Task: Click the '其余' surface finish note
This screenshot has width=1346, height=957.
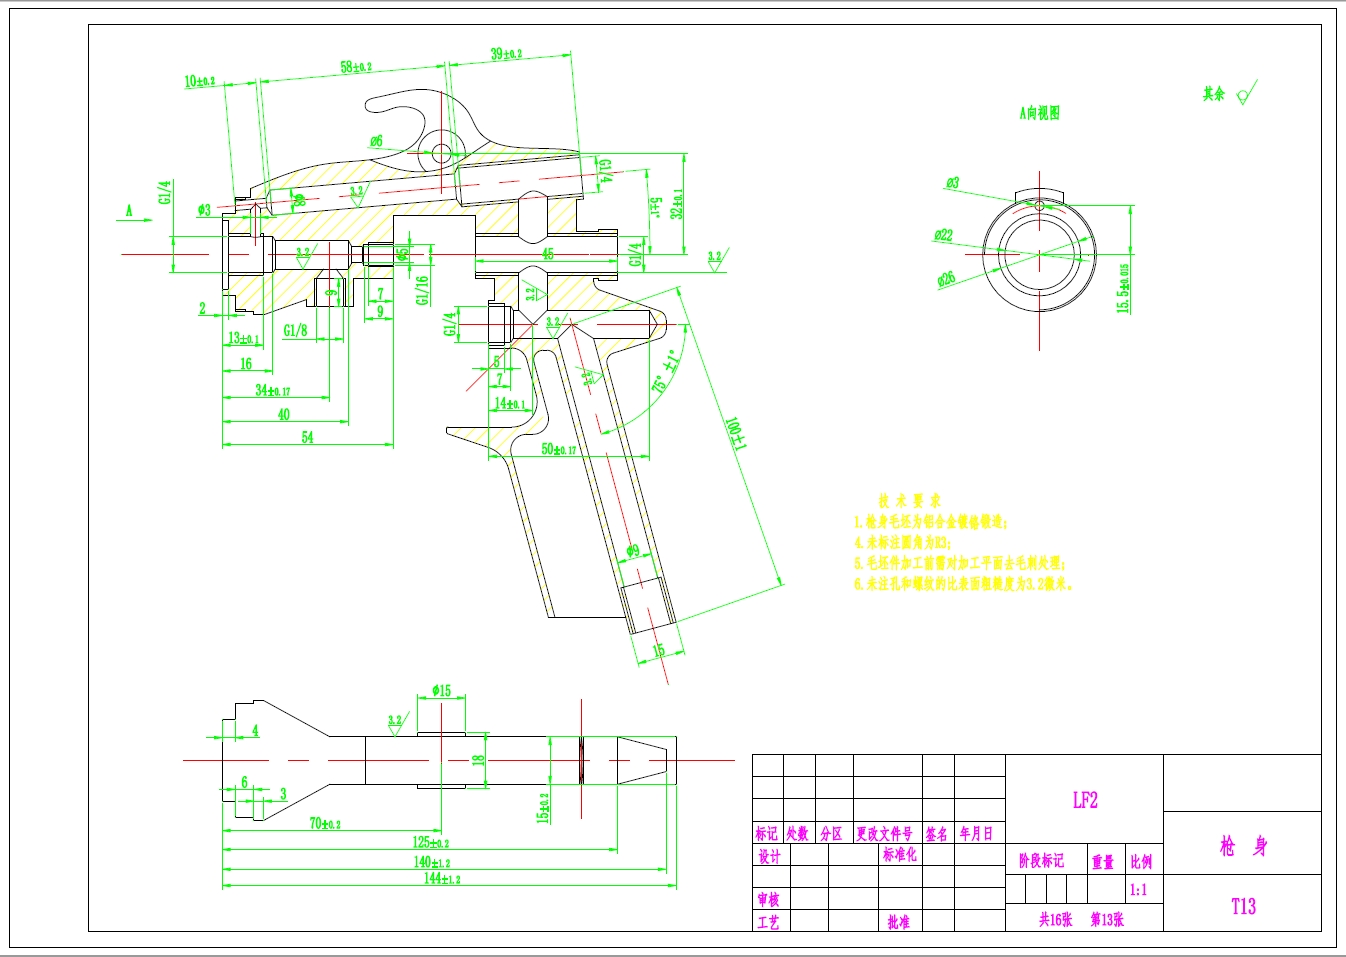Action: point(1214,94)
